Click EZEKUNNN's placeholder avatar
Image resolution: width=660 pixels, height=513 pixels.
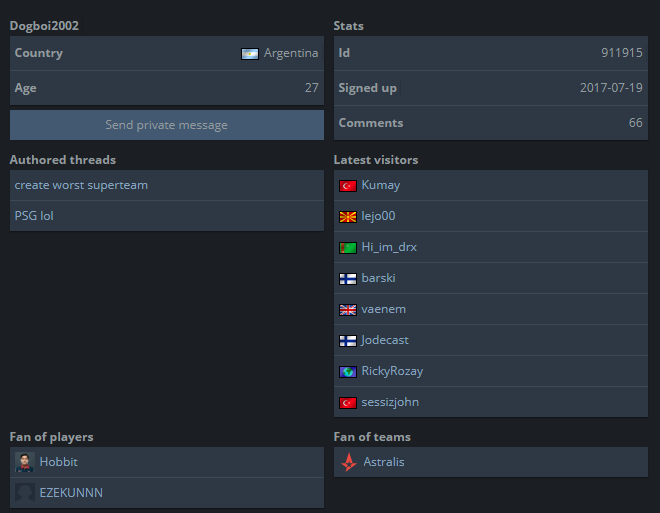pyautogui.click(x=24, y=493)
